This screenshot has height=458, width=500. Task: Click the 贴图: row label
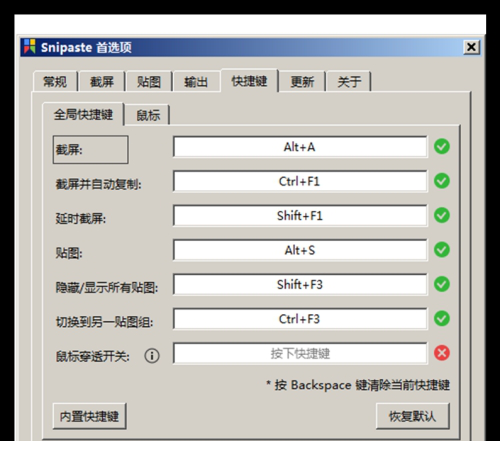[69, 253]
